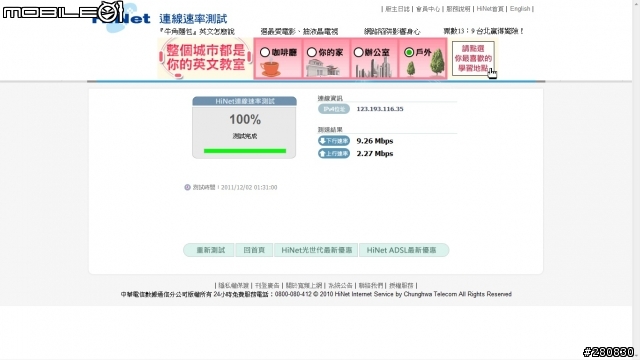Click the clock icon beside test time

point(187,187)
